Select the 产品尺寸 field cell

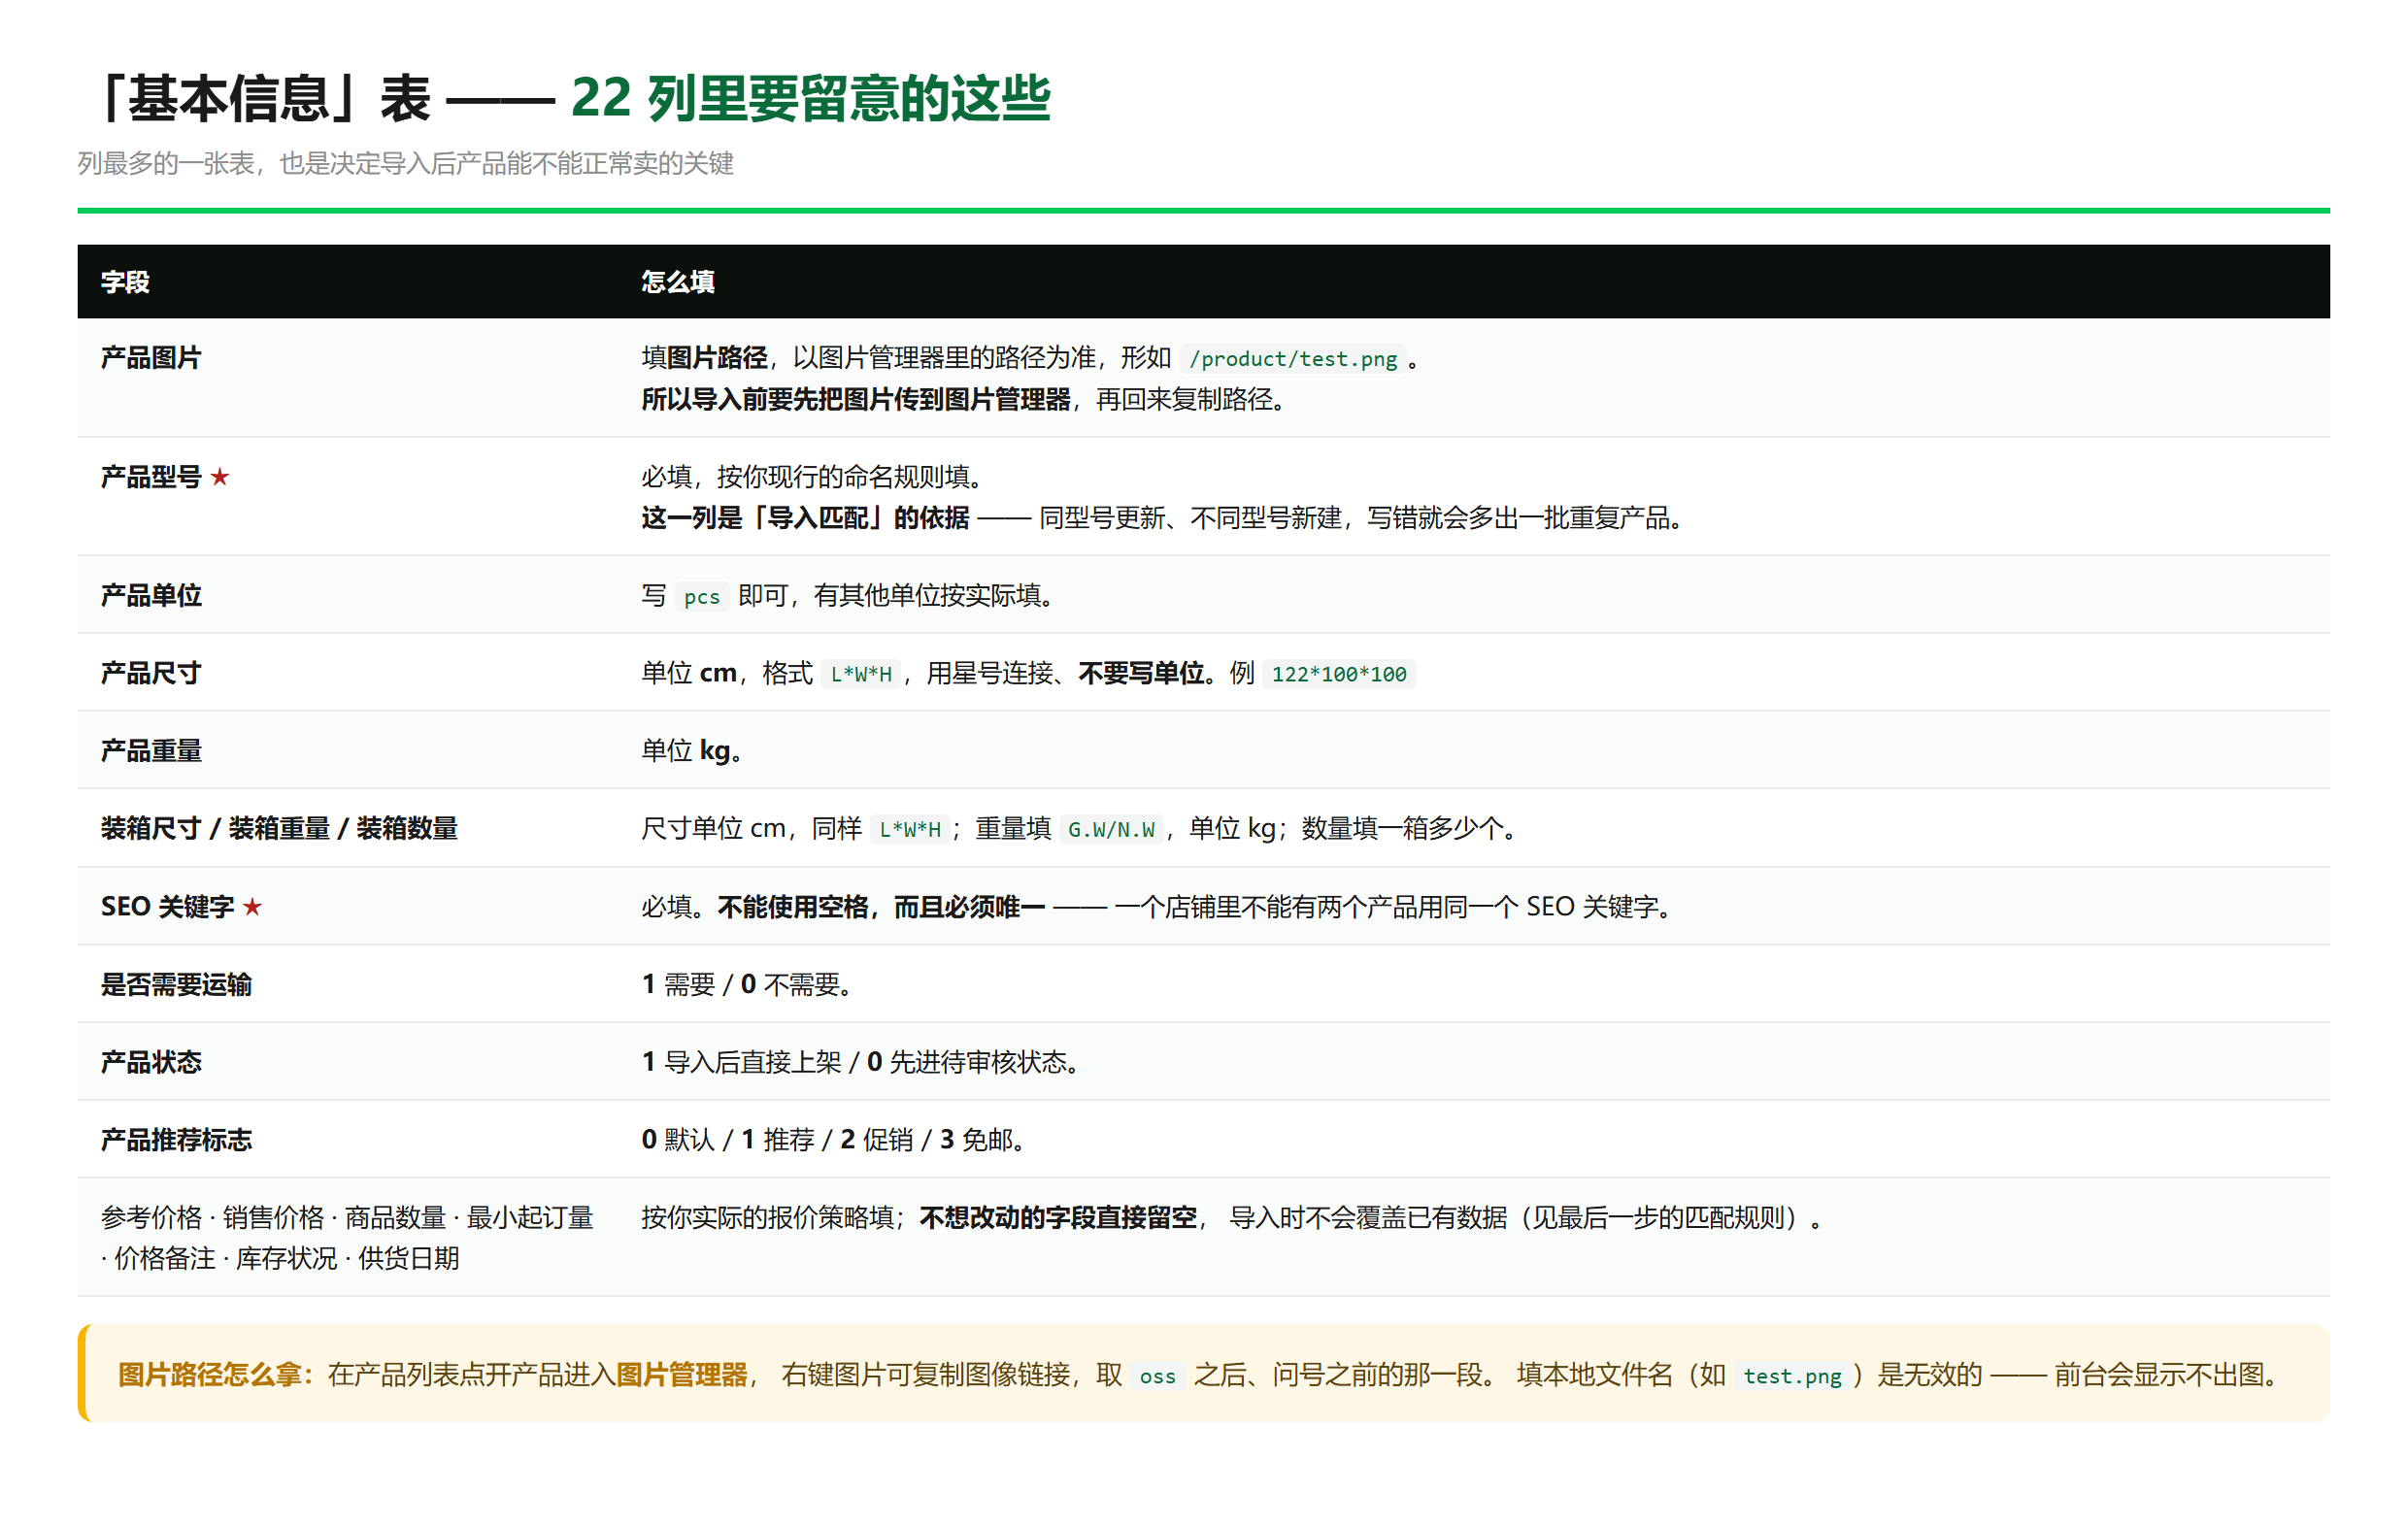(348, 672)
